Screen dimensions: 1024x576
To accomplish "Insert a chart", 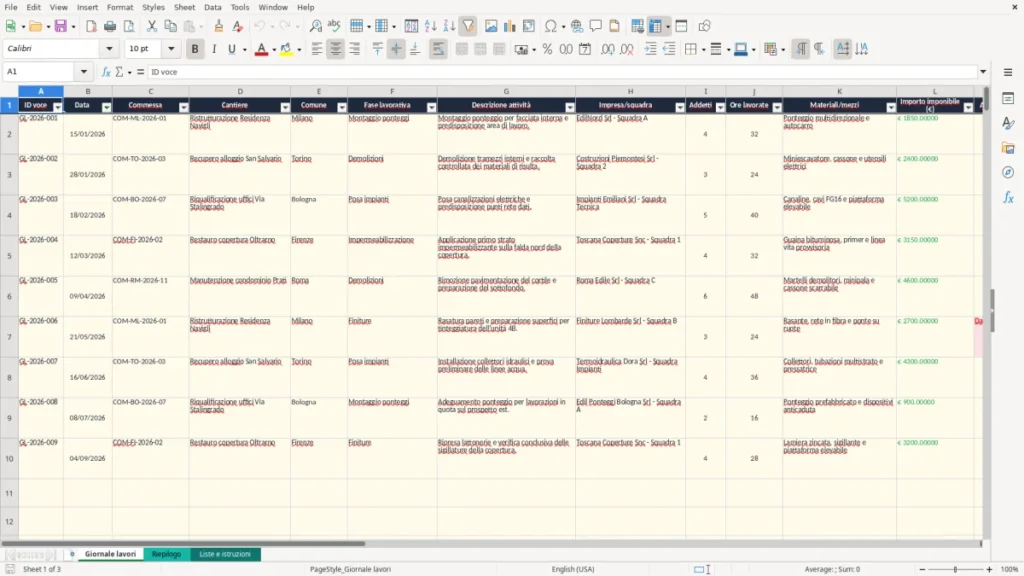I will (x=510, y=26).
